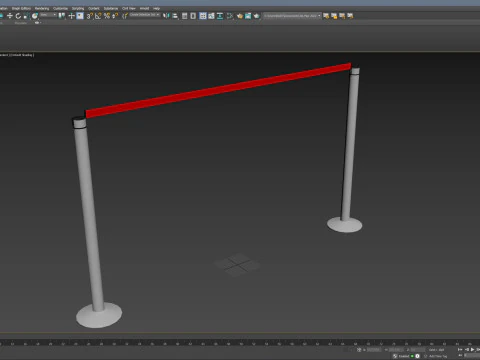
Task: Toggle the Spinner Snap icon
Action: [115, 16]
